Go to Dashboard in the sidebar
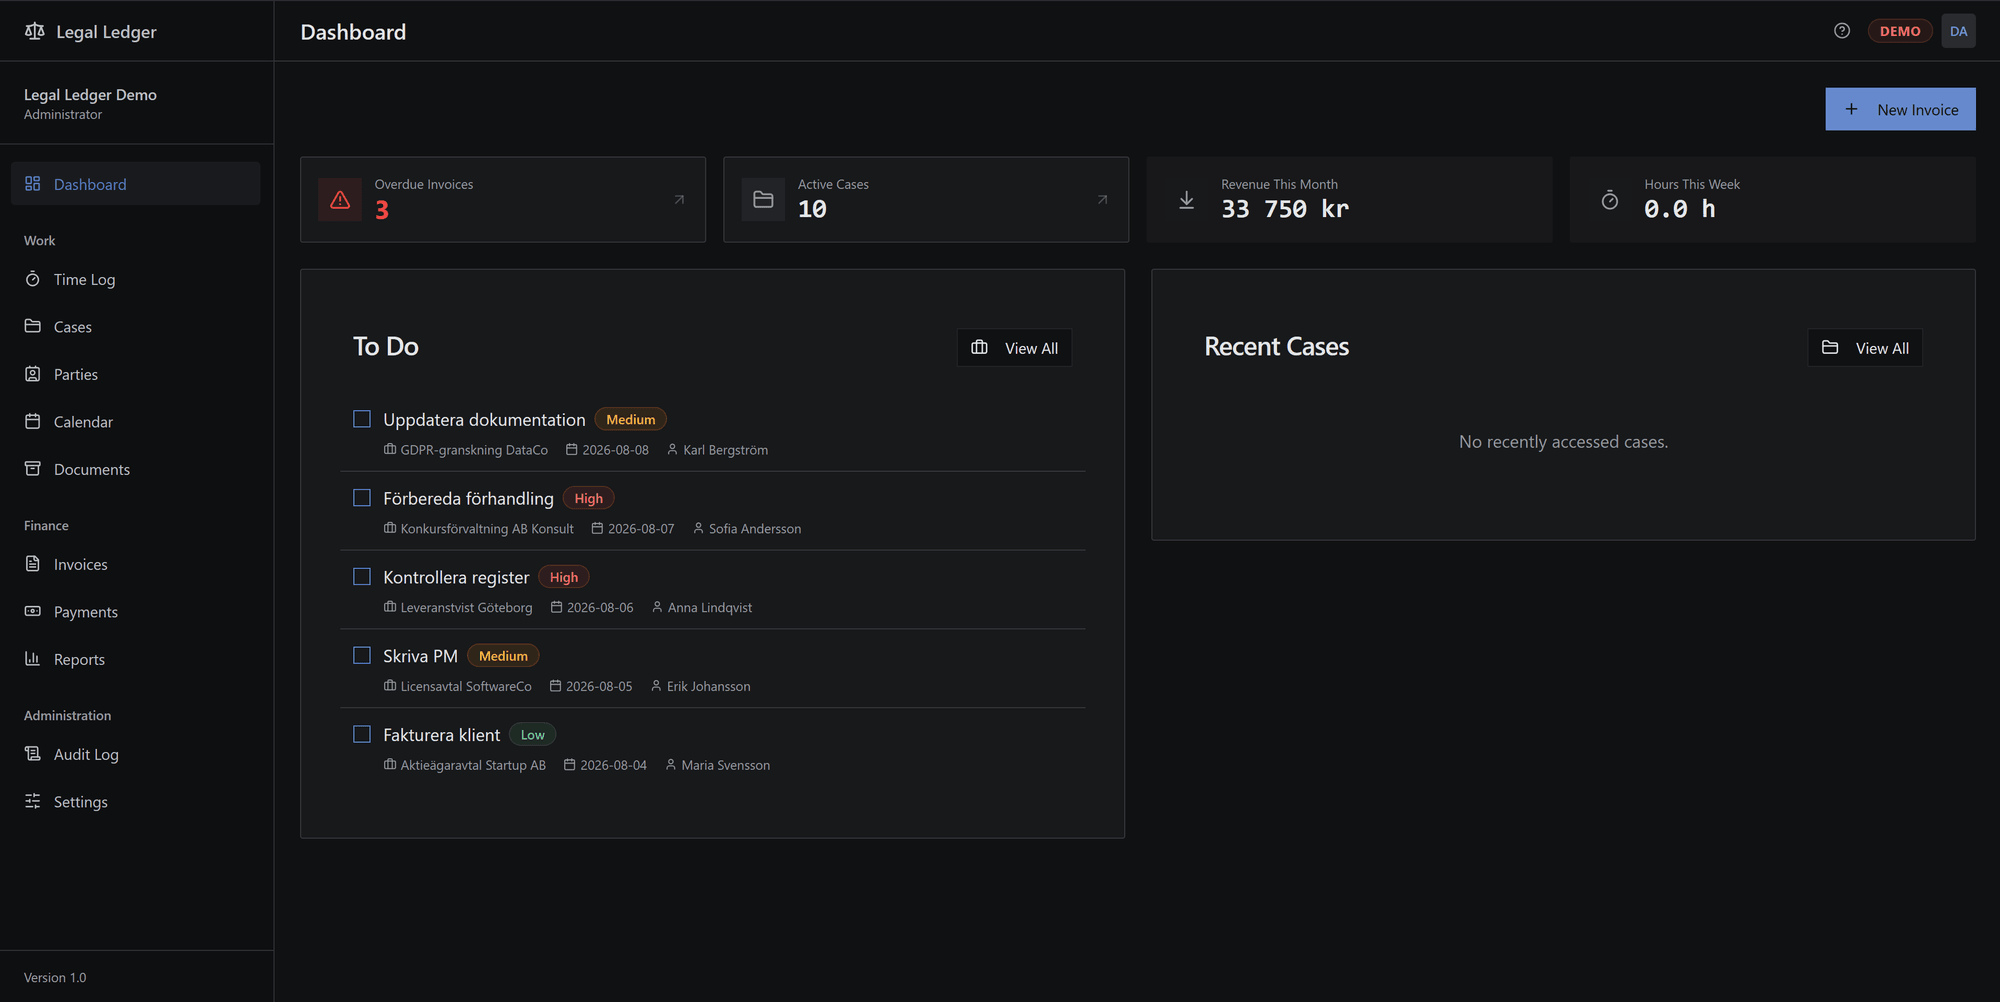The height and width of the screenshot is (1002, 2000). tap(136, 184)
